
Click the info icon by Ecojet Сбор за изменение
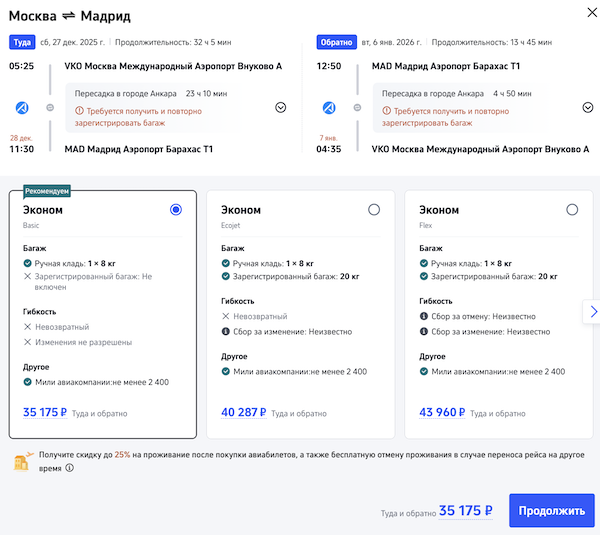226,331
